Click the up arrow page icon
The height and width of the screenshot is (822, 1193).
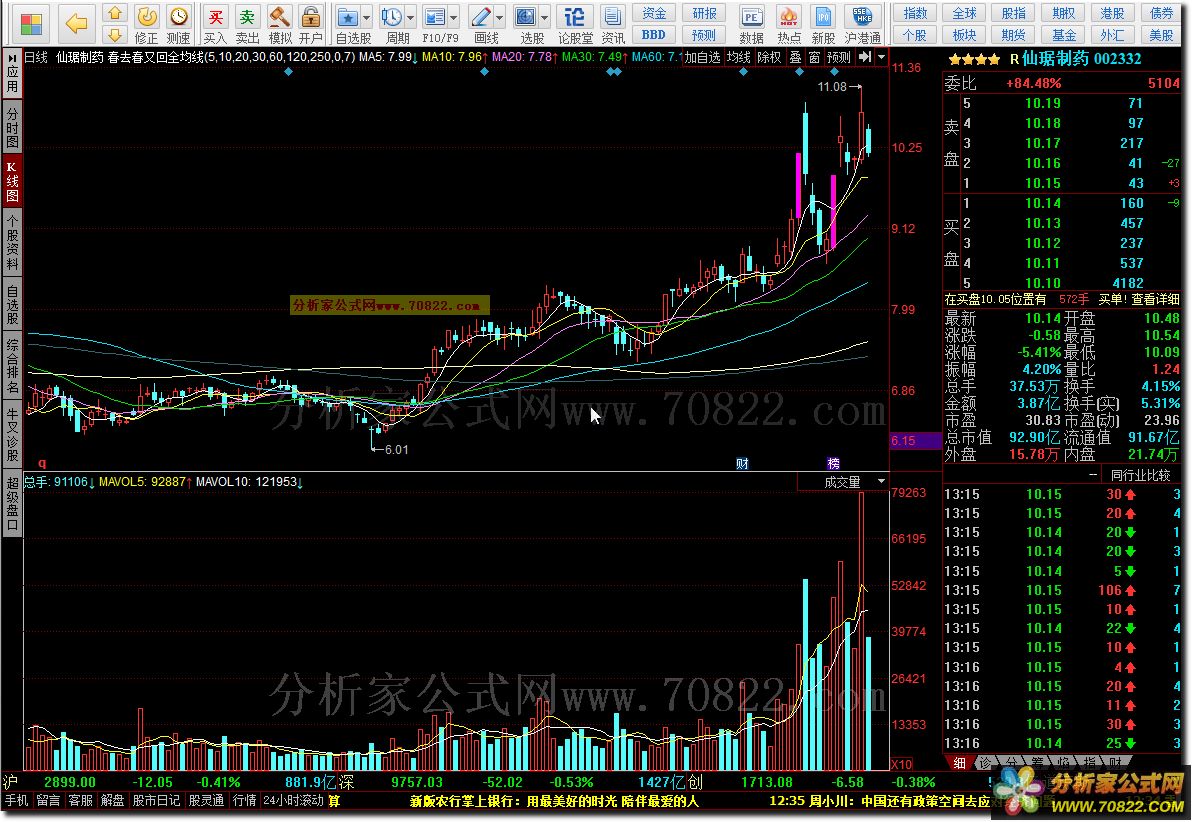coord(114,13)
